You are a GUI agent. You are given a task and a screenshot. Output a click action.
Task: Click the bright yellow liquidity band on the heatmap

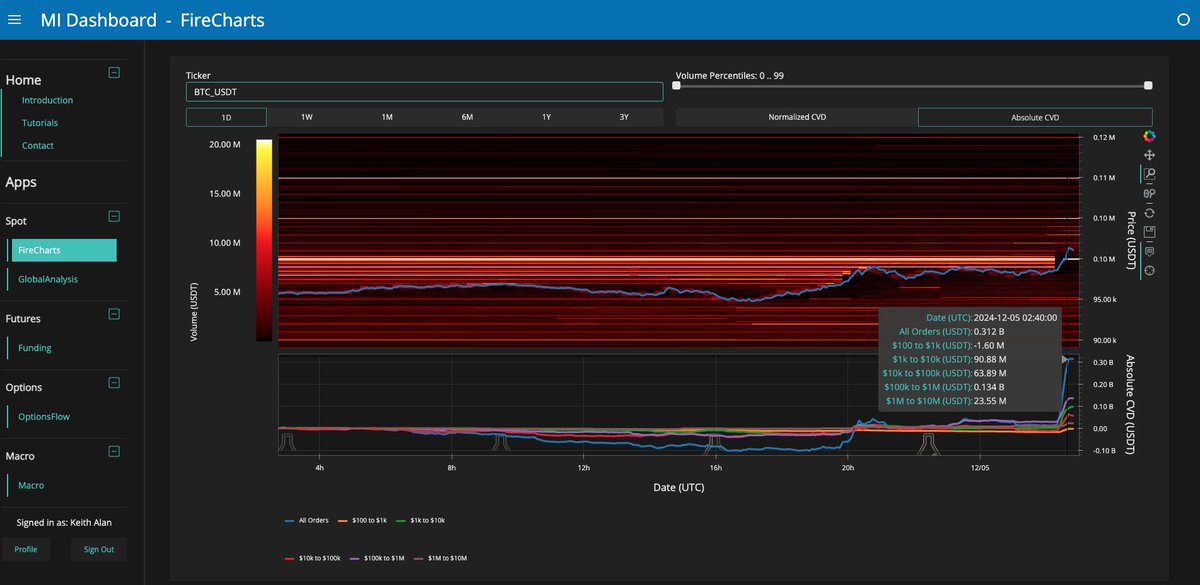(667, 258)
